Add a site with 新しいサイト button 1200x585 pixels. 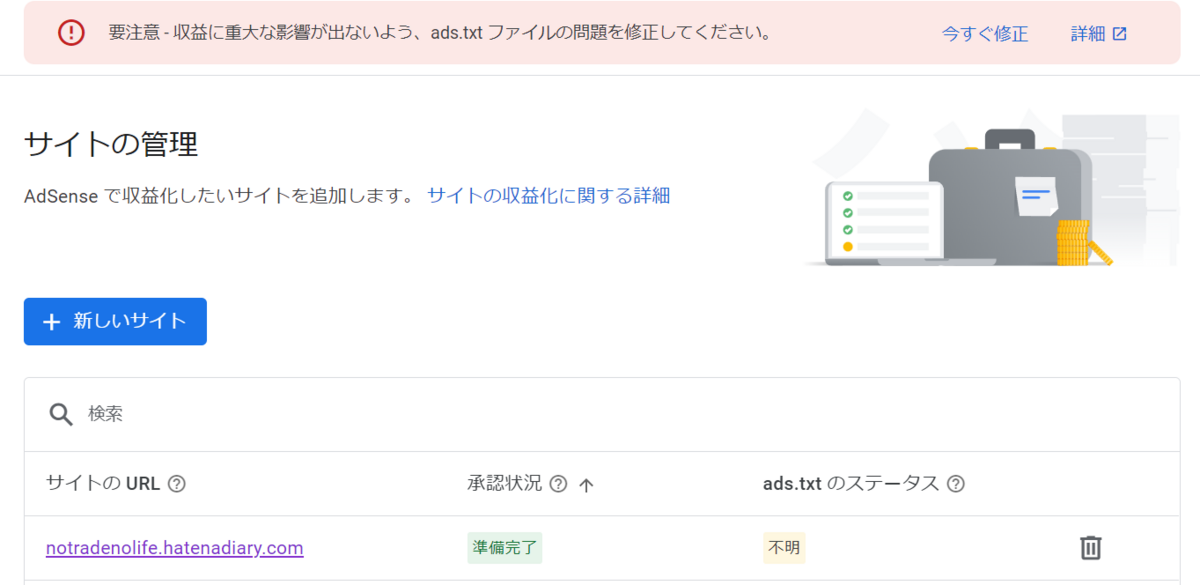coord(115,321)
